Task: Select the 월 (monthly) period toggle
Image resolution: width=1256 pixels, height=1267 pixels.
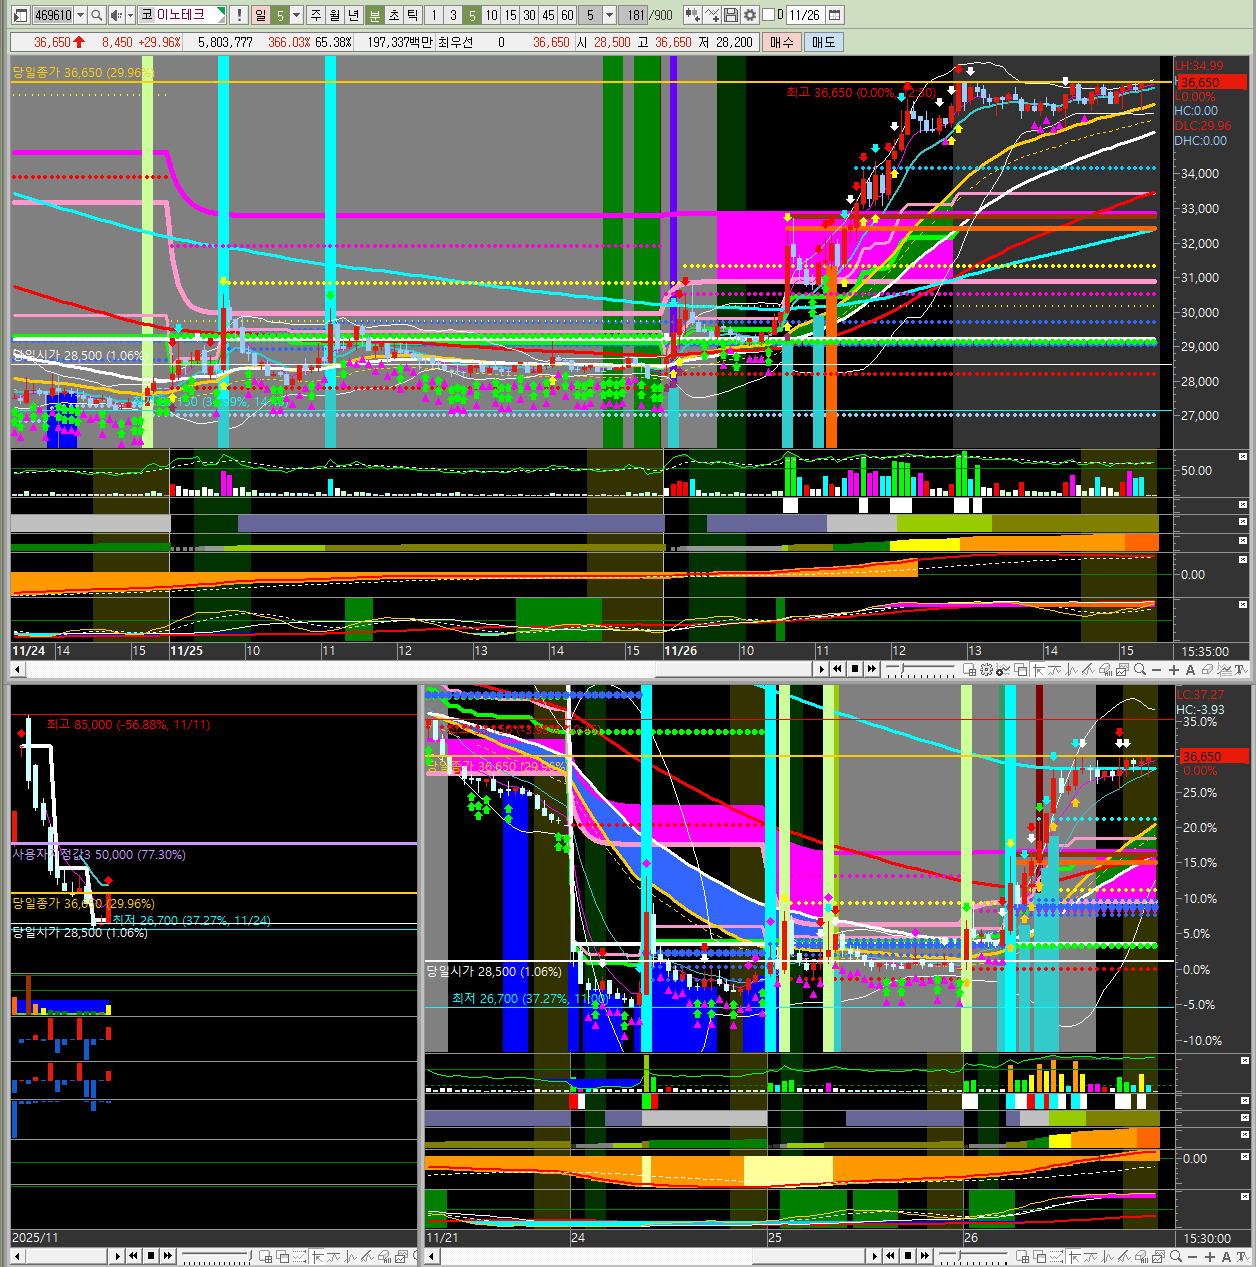Action: pyautogui.click(x=334, y=15)
